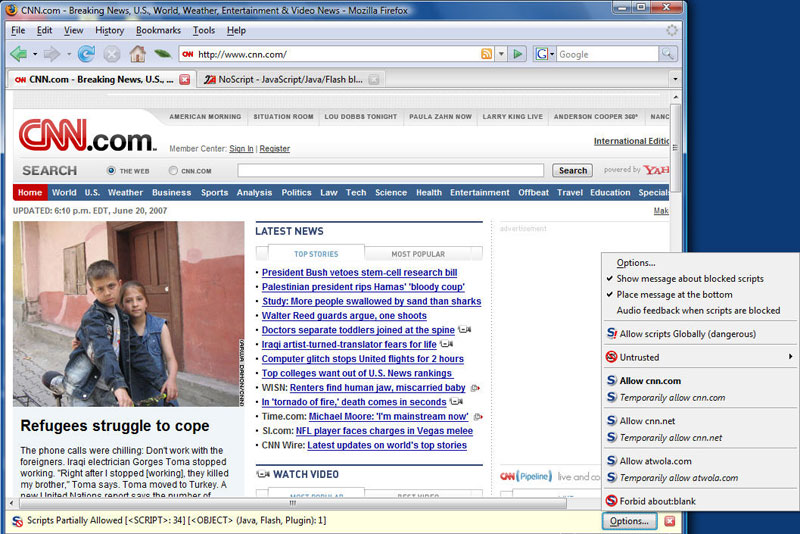Uncheck Place message at the bottom
Screen dimensions: 800x534
(x=674, y=295)
